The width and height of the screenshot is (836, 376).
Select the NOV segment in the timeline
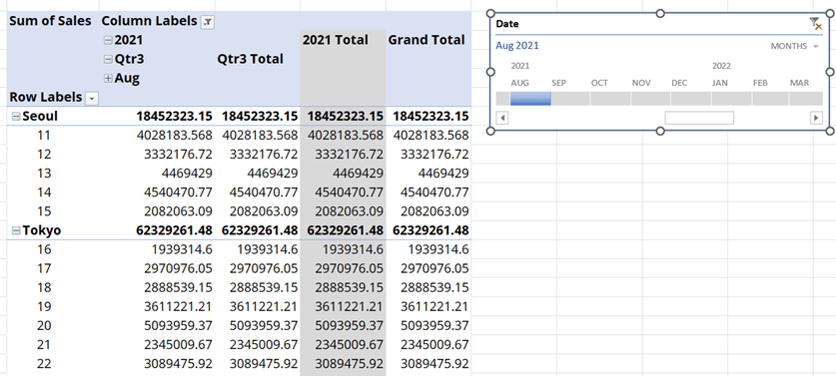tap(650, 99)
